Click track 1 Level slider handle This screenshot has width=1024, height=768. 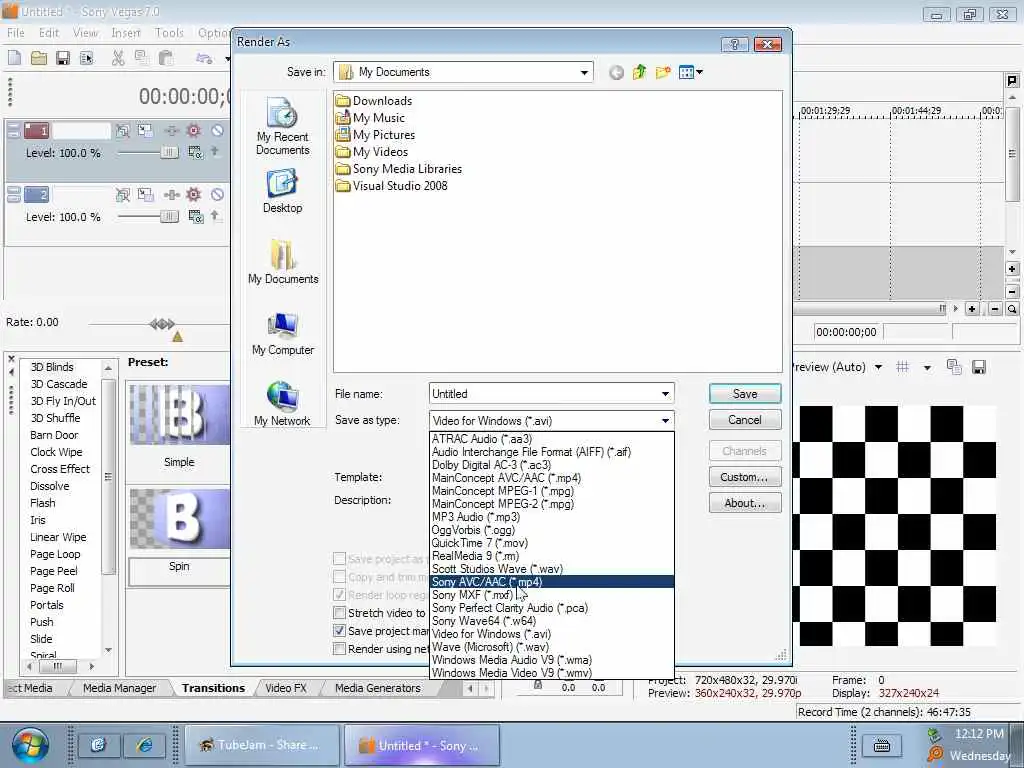[x=169, y=152]
